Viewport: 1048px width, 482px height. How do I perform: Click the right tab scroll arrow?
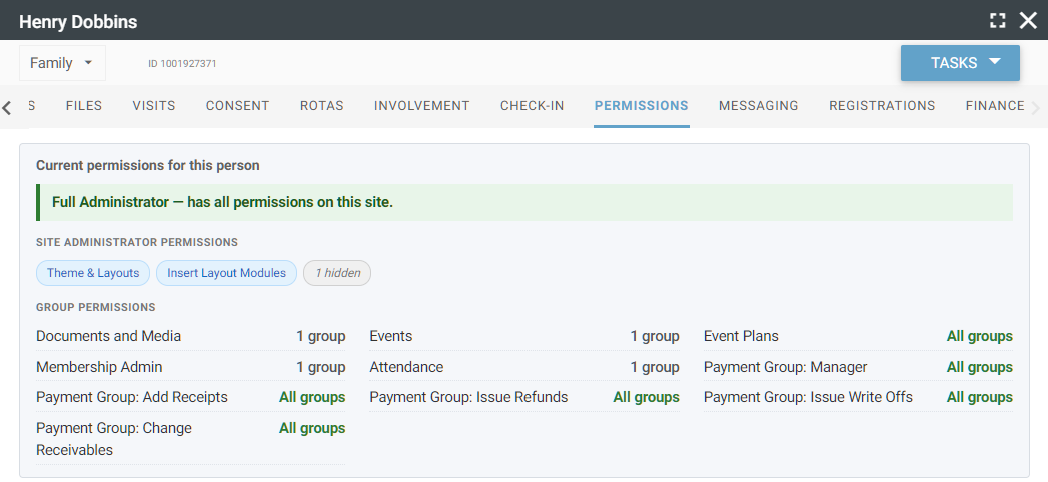tap(1036, 107)
